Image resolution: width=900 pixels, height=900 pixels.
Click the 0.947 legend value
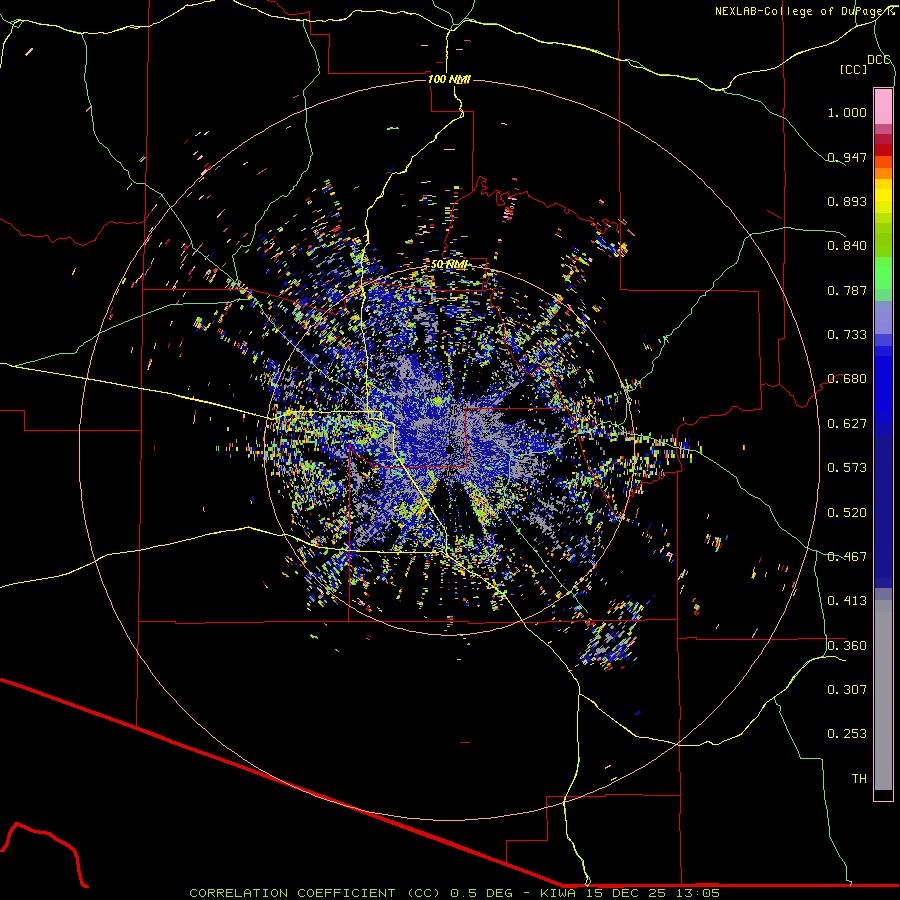(x=847, y=157)
